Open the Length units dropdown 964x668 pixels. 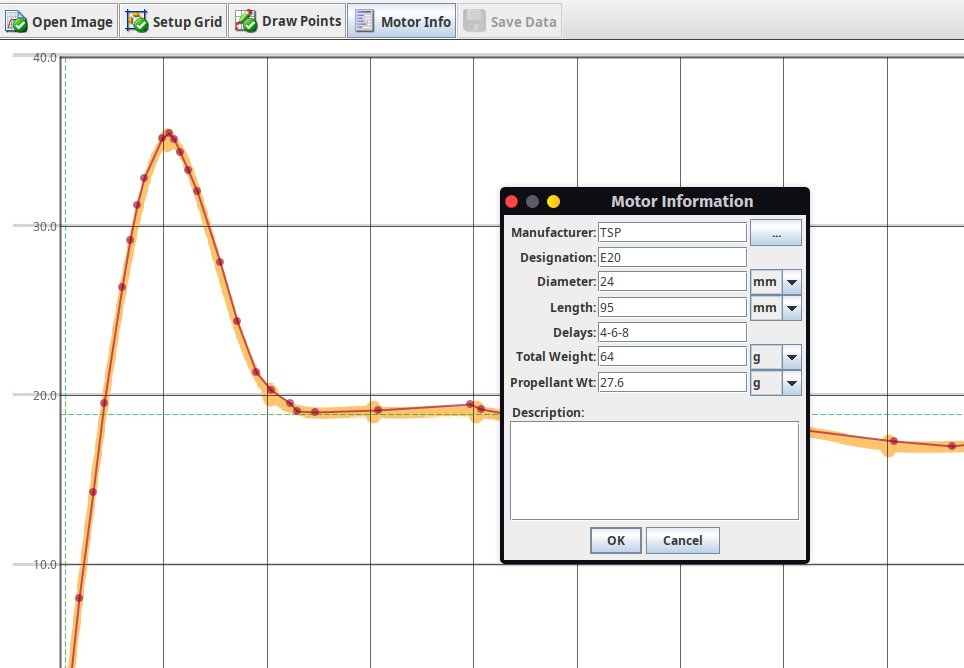click(791, 308)
